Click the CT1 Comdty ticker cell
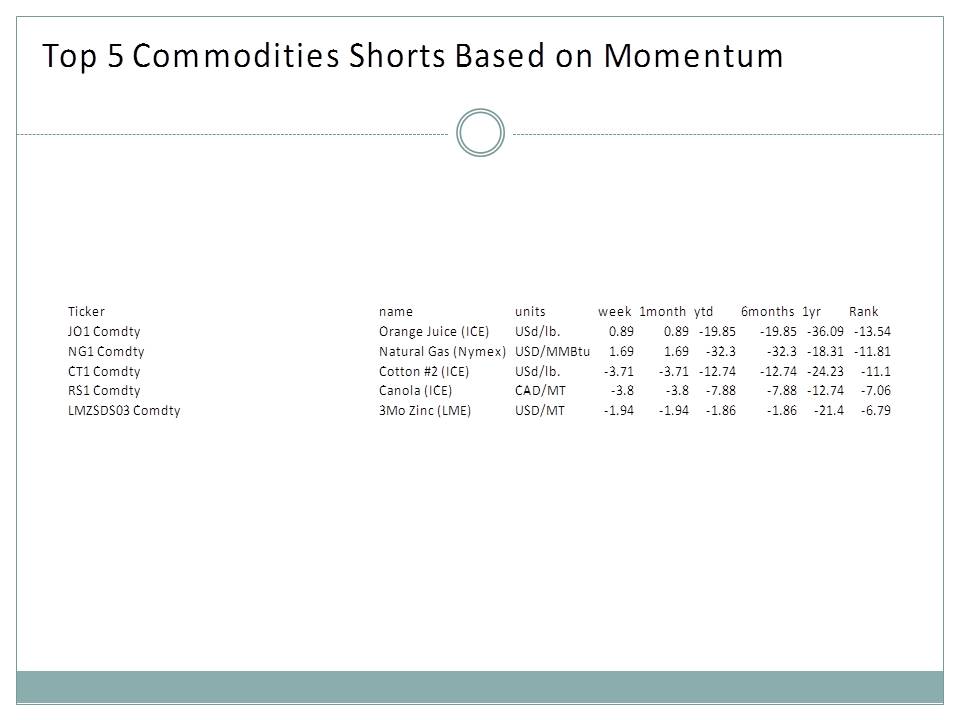The height and width of the screenshot is (720, 960). pos(104,372)
